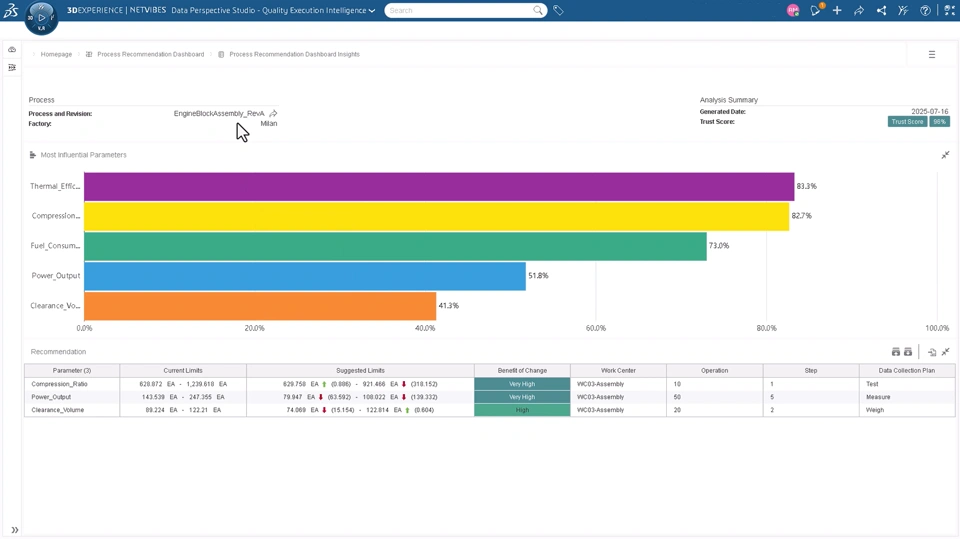Open the EngineBlockAssembly_RevA process link
Screen dimensions: 960x539
tap(219, 113)
